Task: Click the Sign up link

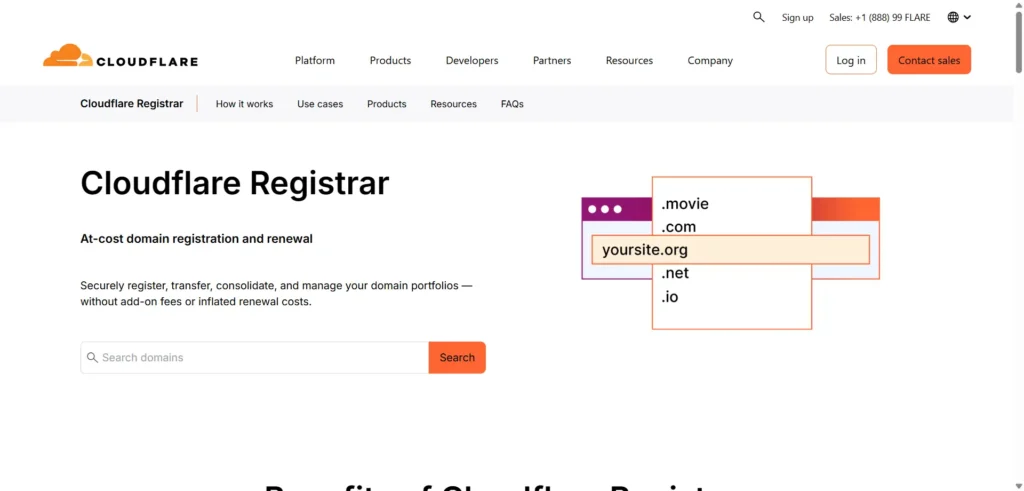Action: tap(797, 18)
